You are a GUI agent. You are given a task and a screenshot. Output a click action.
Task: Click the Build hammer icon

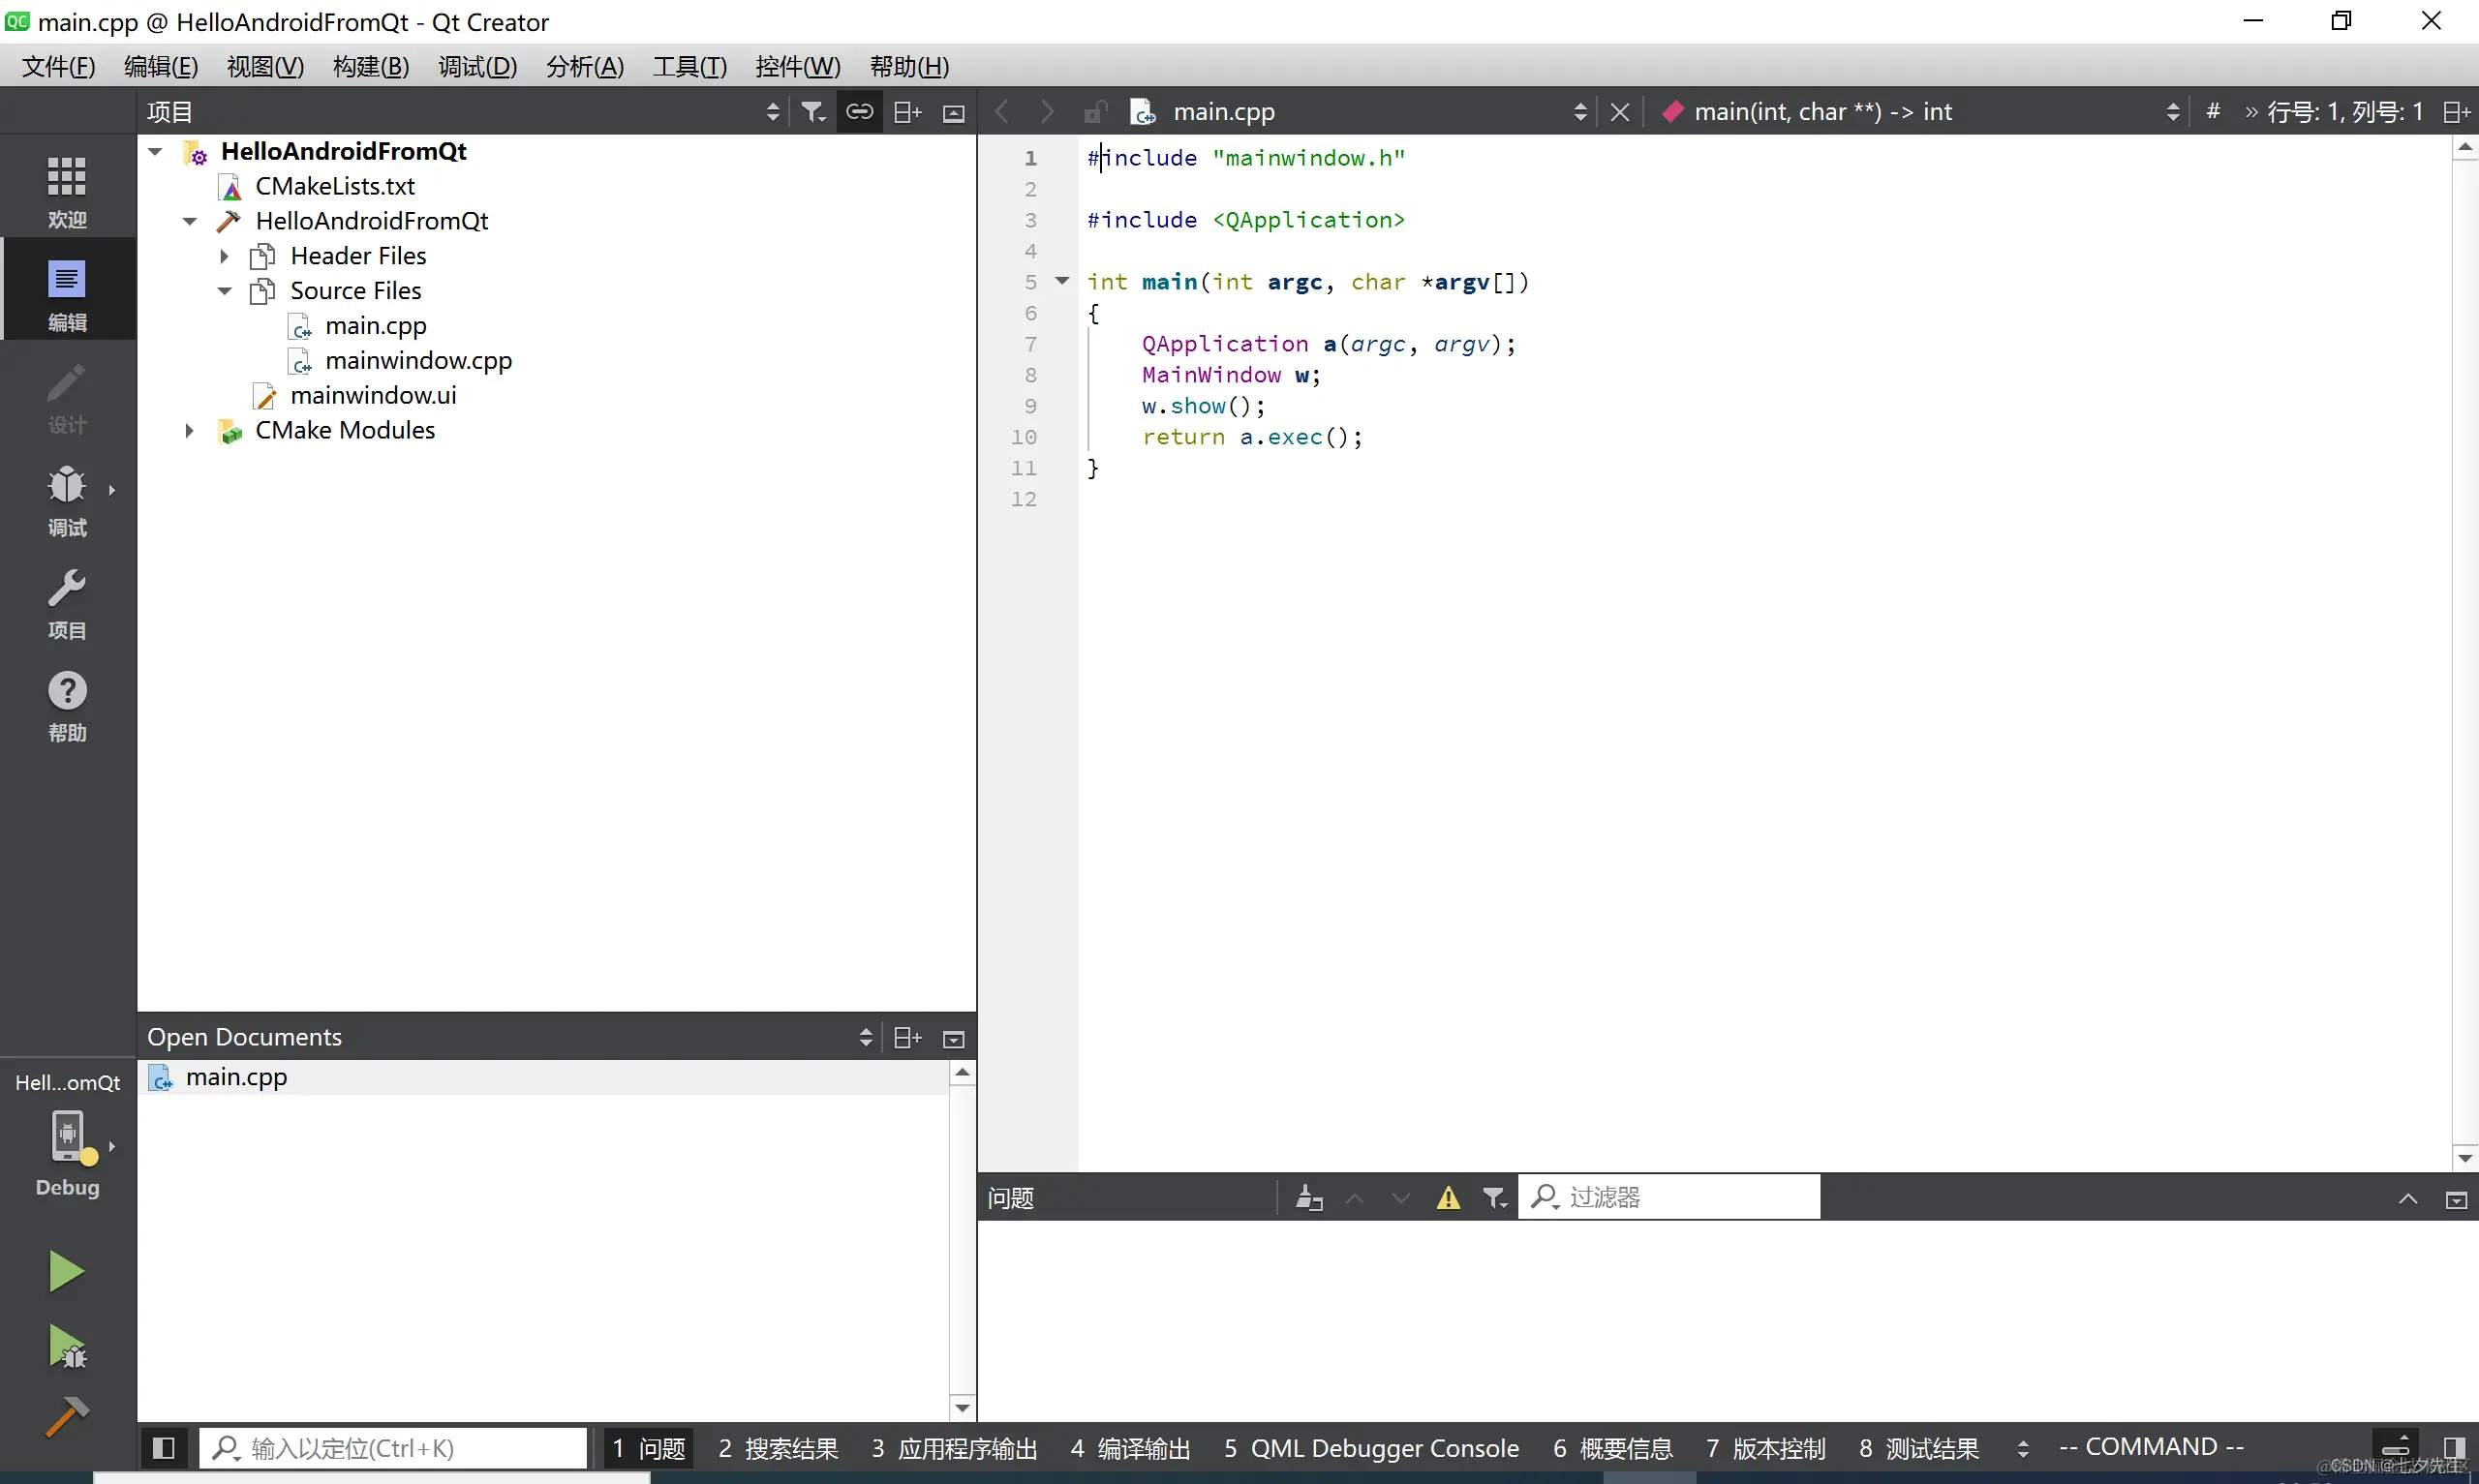click(x=66, y=1417)
